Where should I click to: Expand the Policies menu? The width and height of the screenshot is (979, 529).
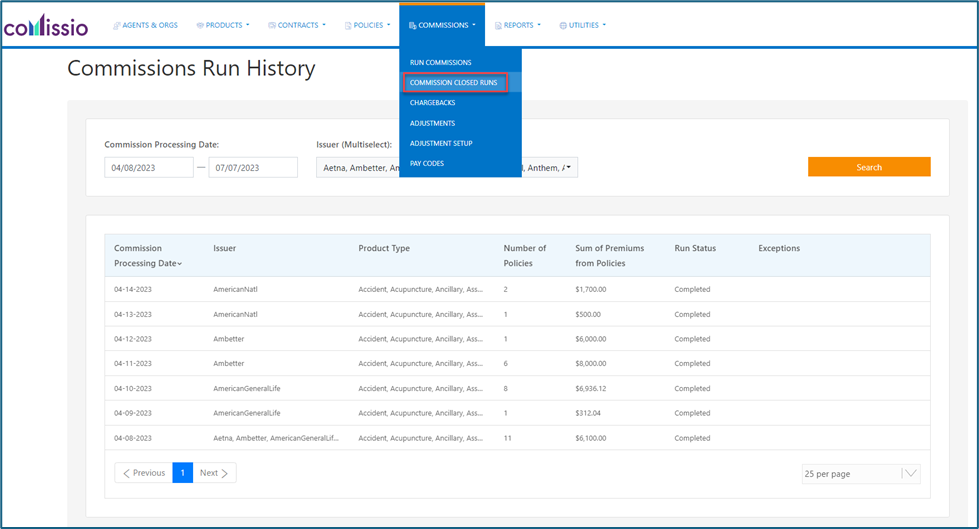[368, 25]
